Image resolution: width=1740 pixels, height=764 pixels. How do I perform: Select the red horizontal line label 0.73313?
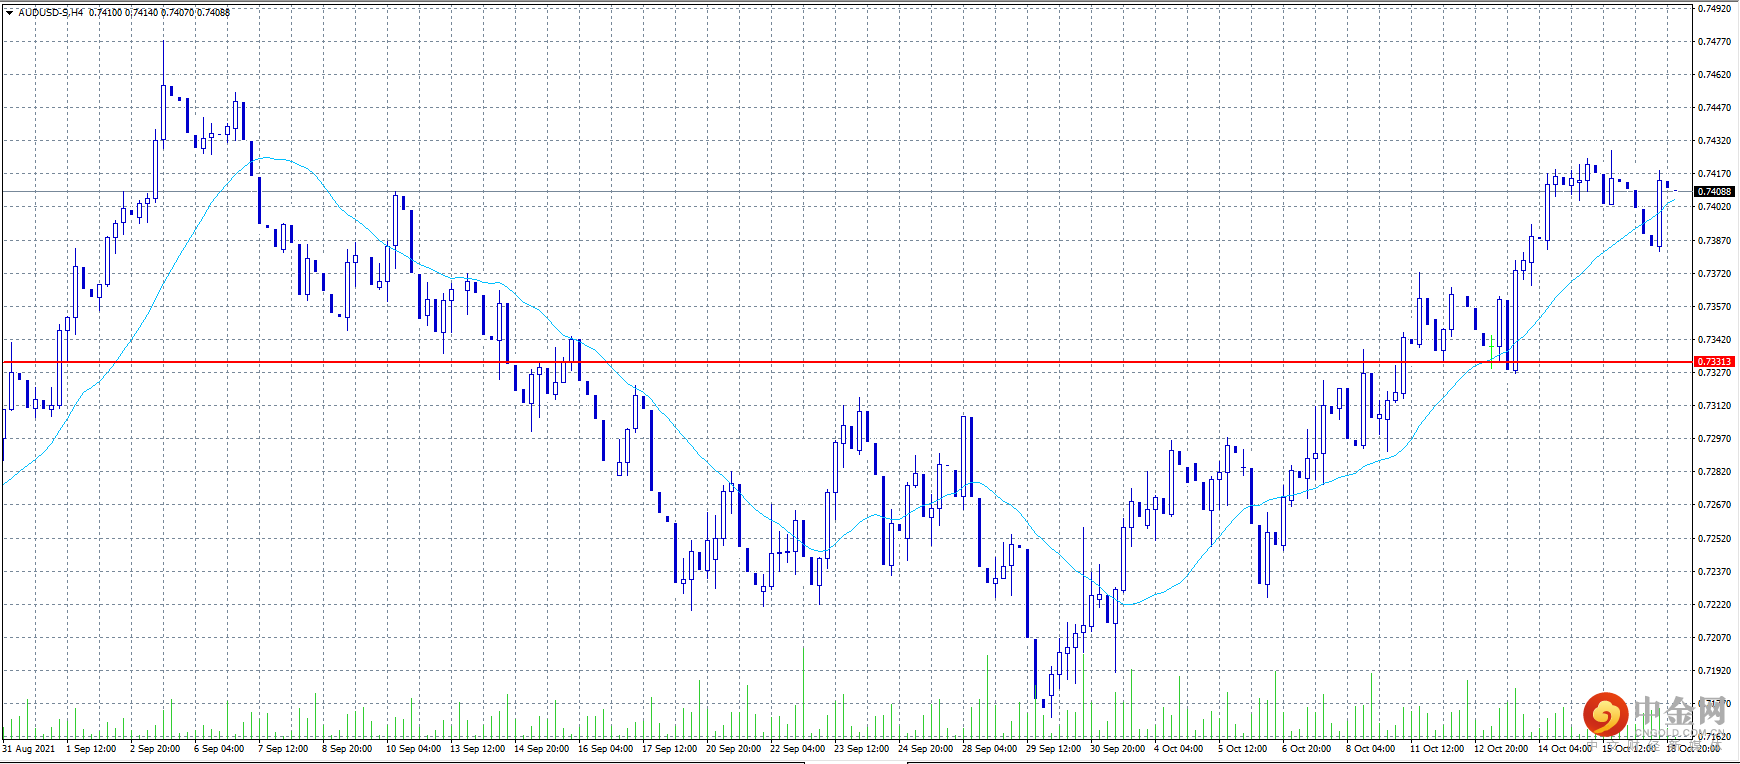(x=1714, y=362)
